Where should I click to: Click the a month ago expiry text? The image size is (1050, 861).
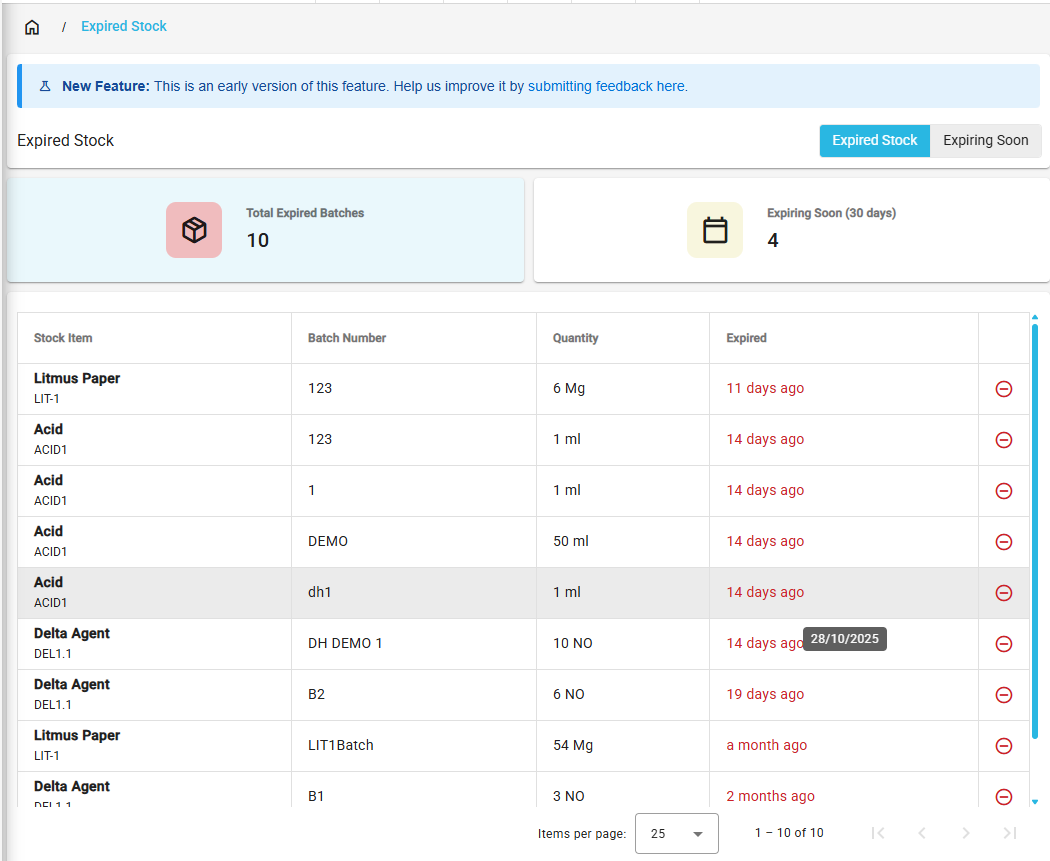pos(767,745)
